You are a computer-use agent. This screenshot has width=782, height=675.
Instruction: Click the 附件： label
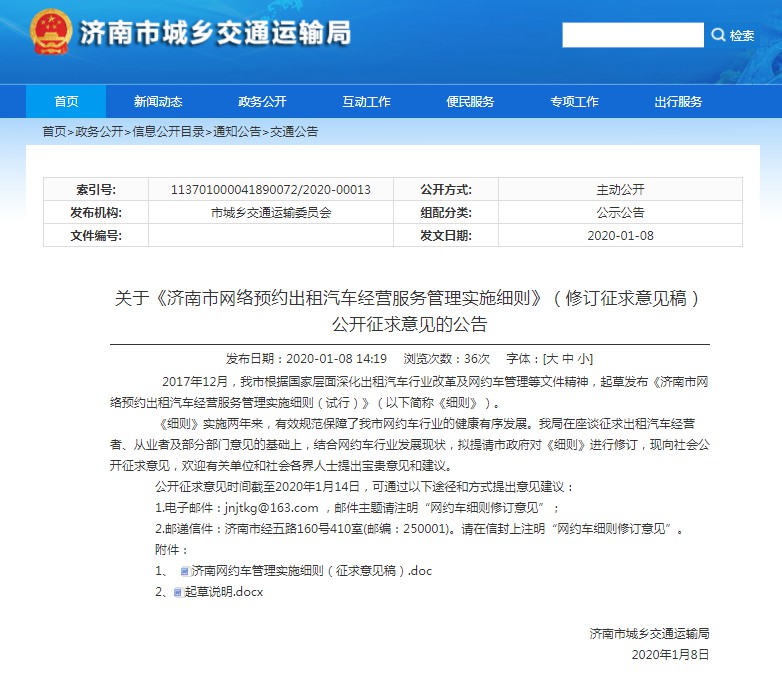click(172, 550)
